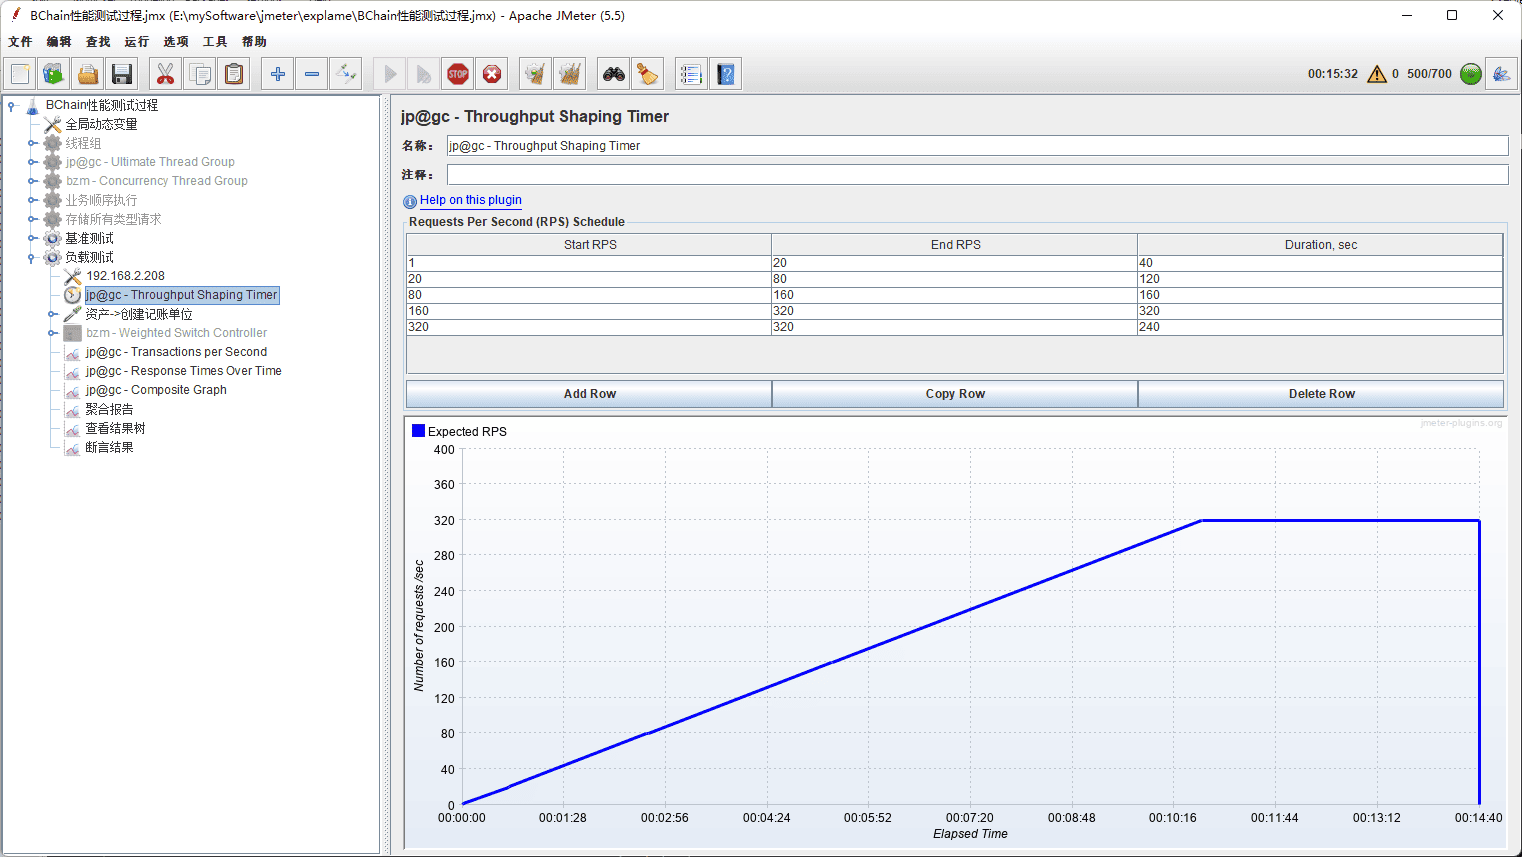Viewport: 1522px width, 857px height.
Task: Open the 运行 menu
Action: 136,42
